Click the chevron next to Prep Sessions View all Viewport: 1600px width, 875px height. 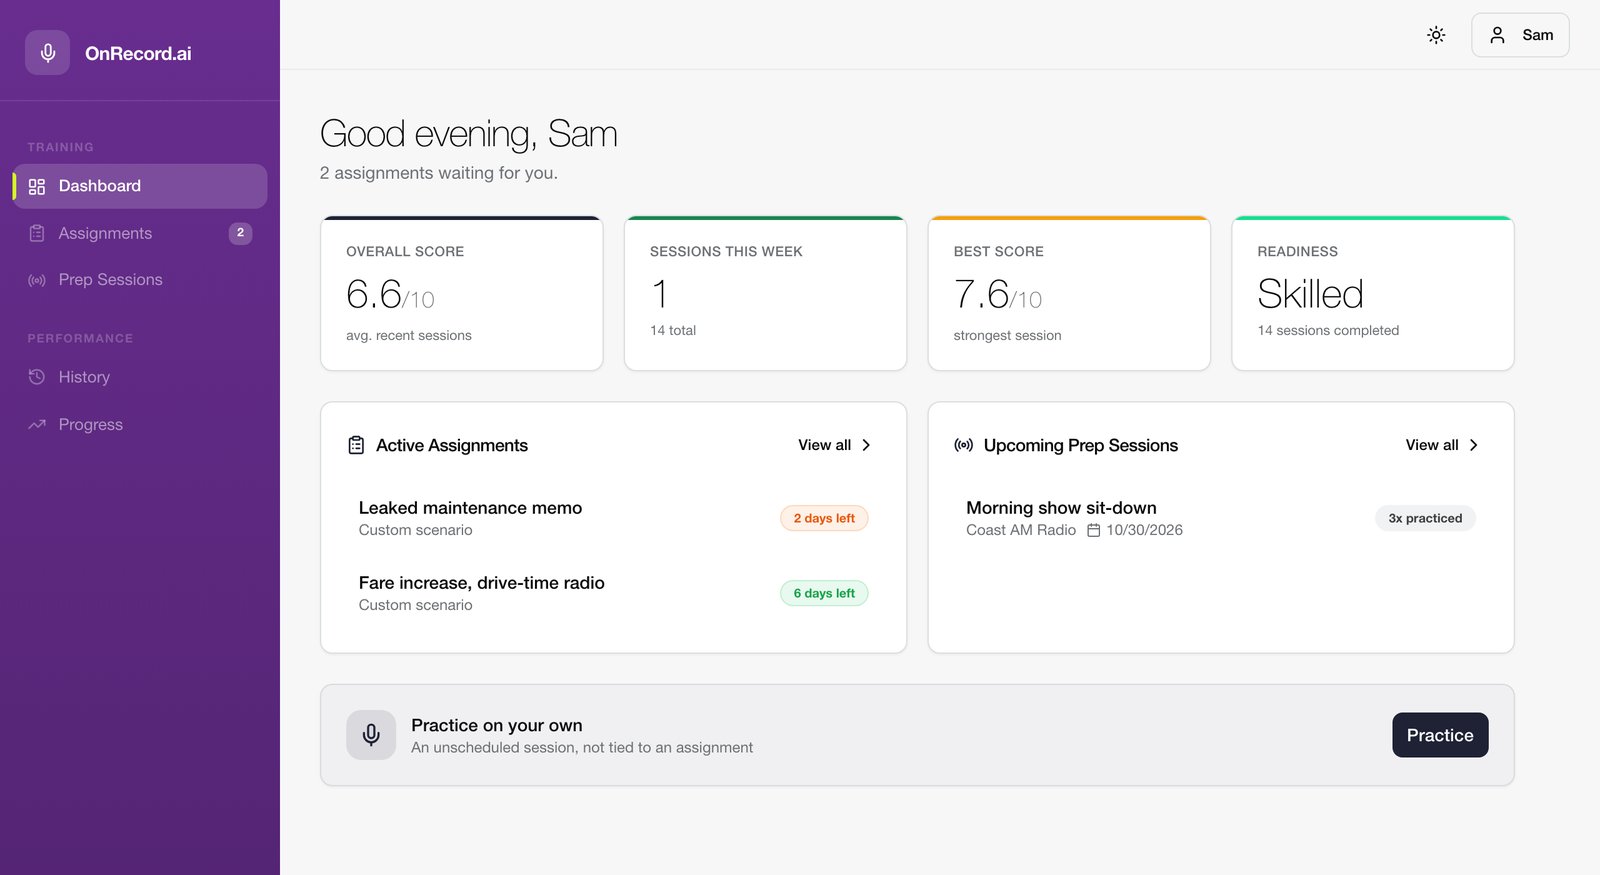(1473, 445)
